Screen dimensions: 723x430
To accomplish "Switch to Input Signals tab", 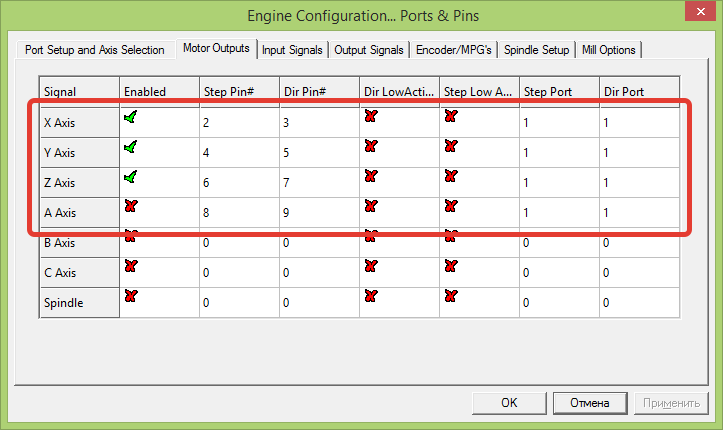I will click(292, 50).
